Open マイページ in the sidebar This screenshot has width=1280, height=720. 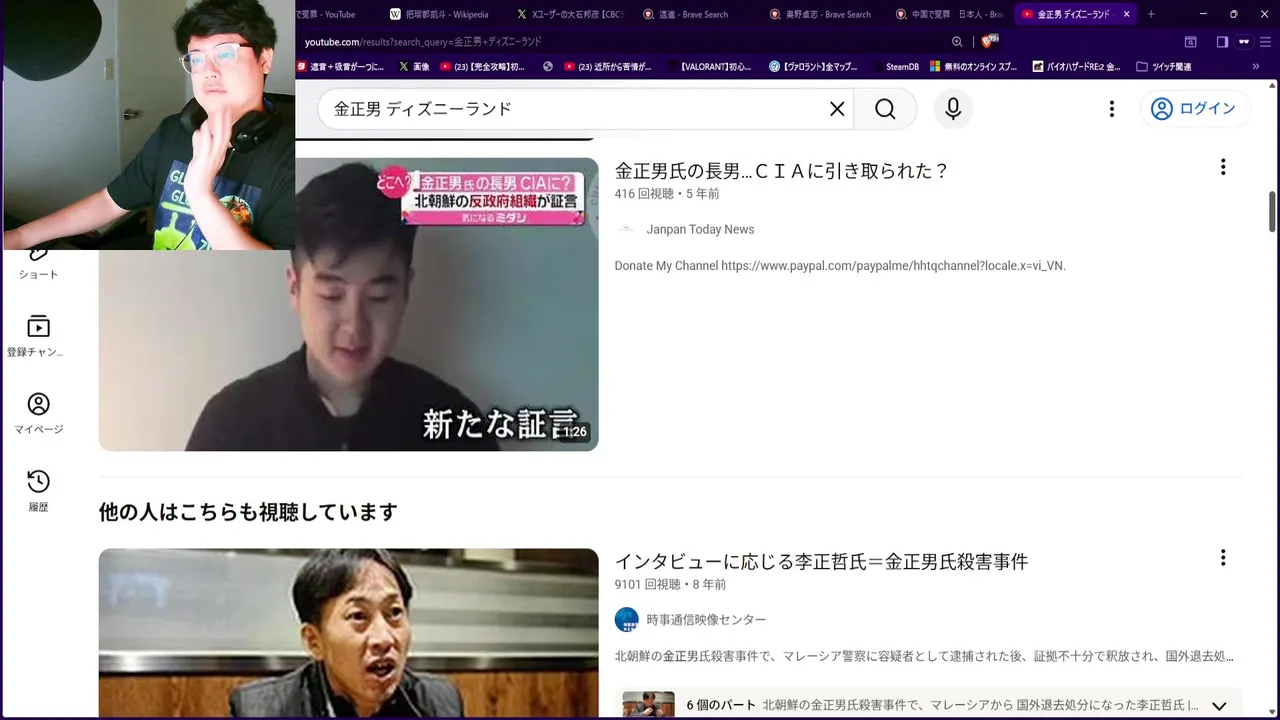[38, 414]
